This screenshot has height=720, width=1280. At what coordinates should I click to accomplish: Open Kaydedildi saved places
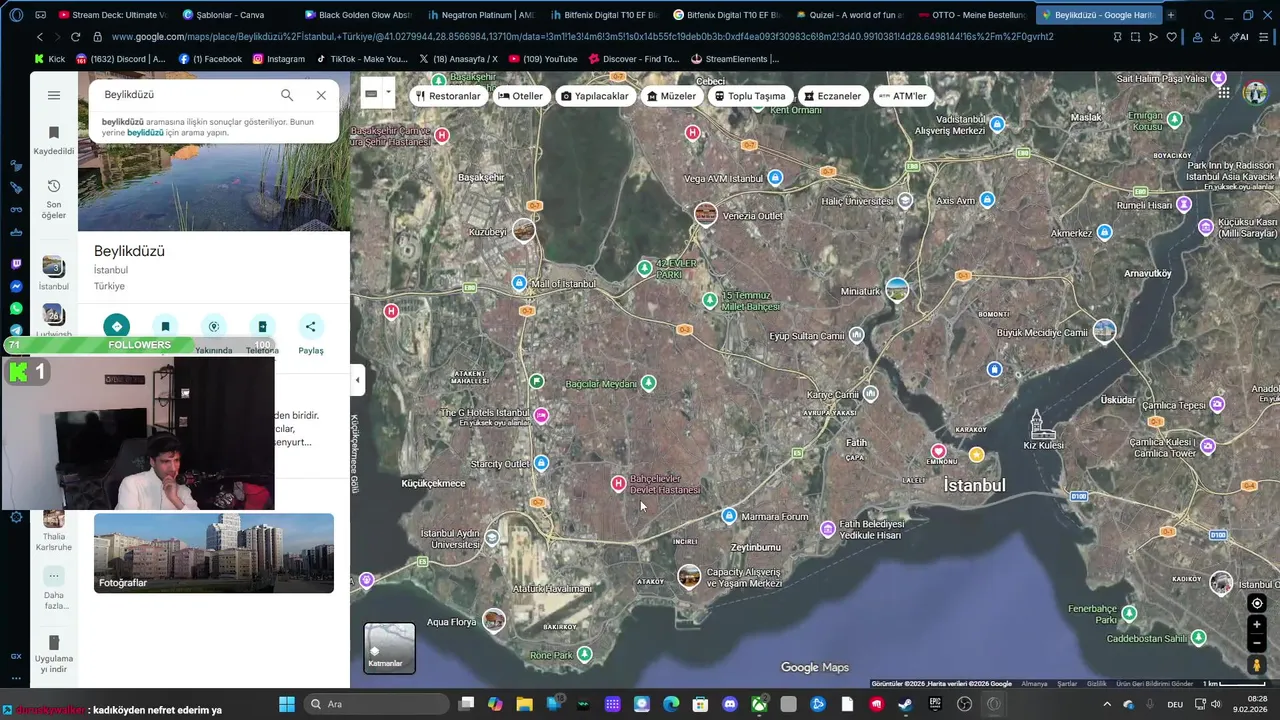pos(54,140)
